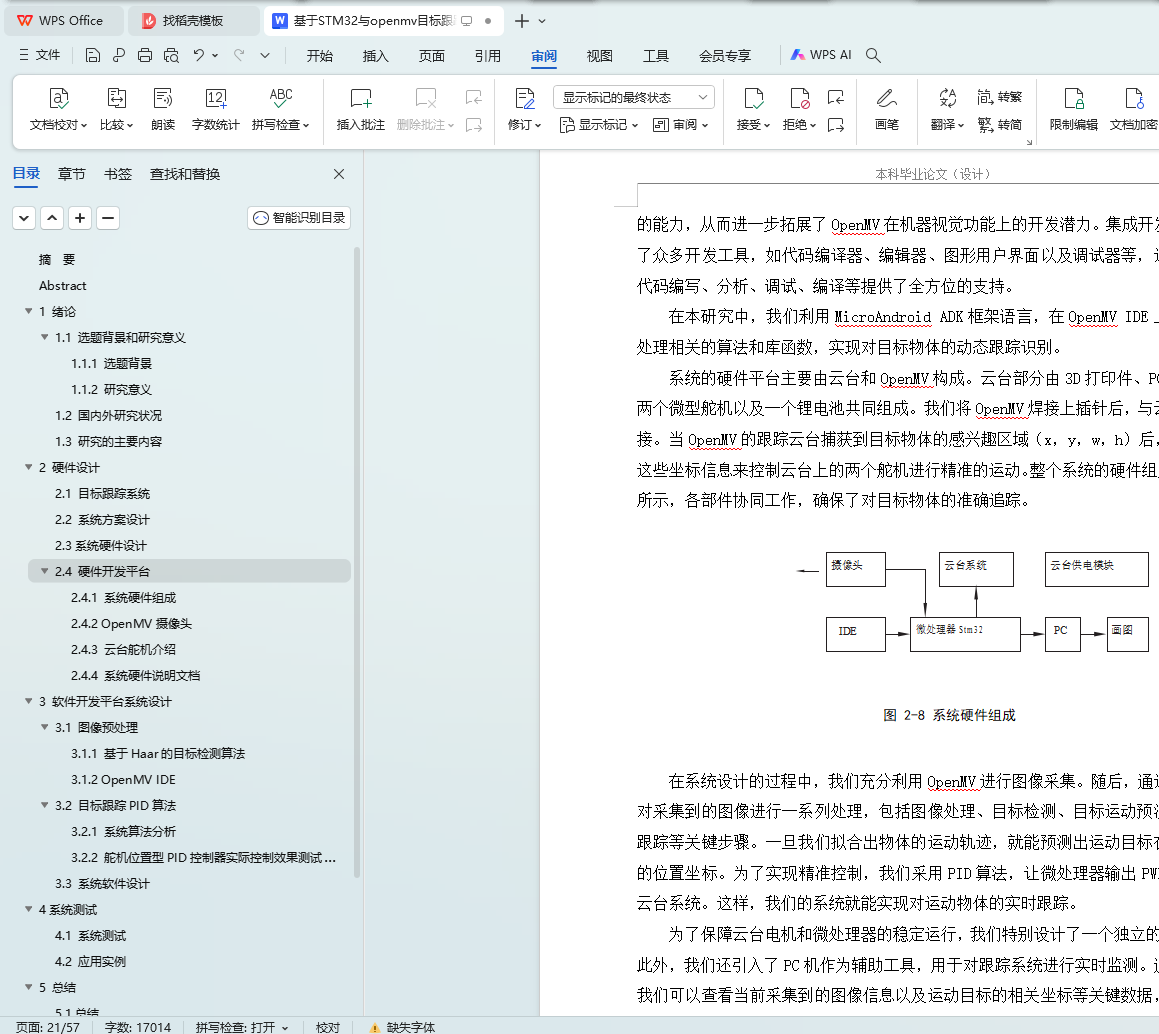
Task: Convert text with 繁转简
Action: click(x=999, y=125)
